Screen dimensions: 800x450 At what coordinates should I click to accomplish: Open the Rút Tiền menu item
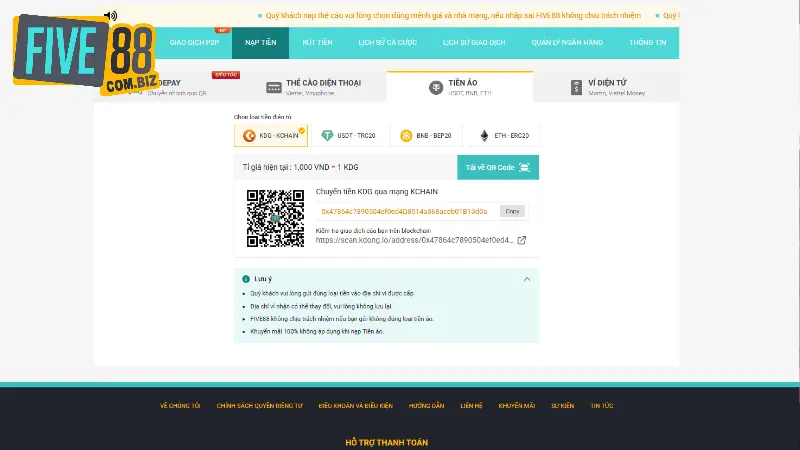(x=317, y=43)
